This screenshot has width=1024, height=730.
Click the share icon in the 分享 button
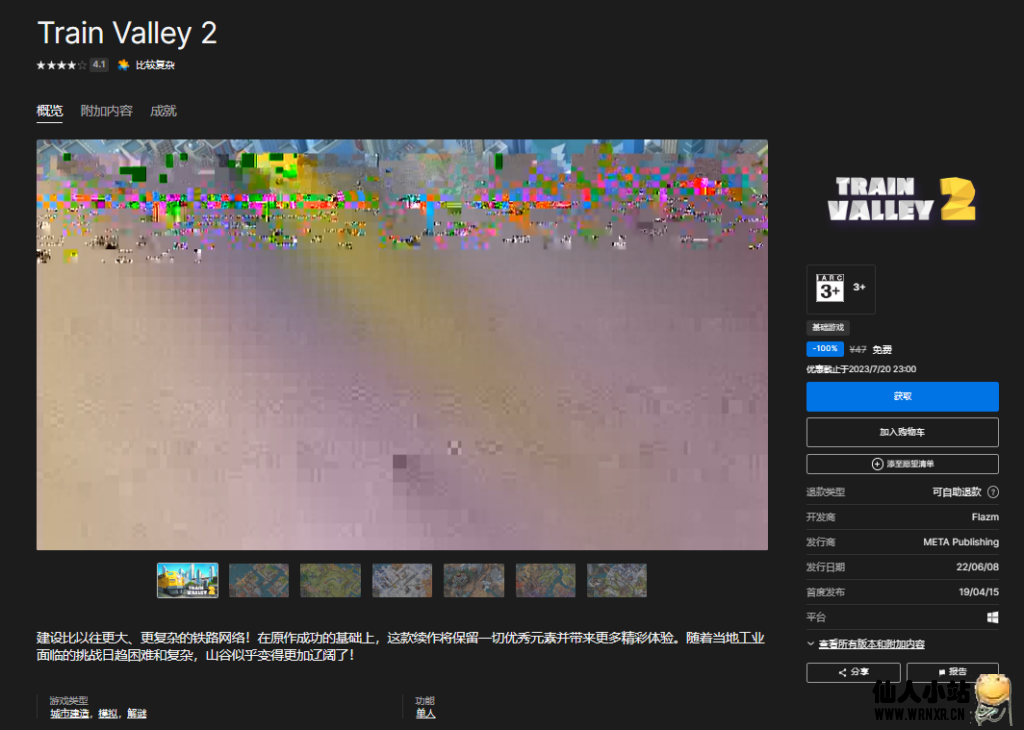842,672
